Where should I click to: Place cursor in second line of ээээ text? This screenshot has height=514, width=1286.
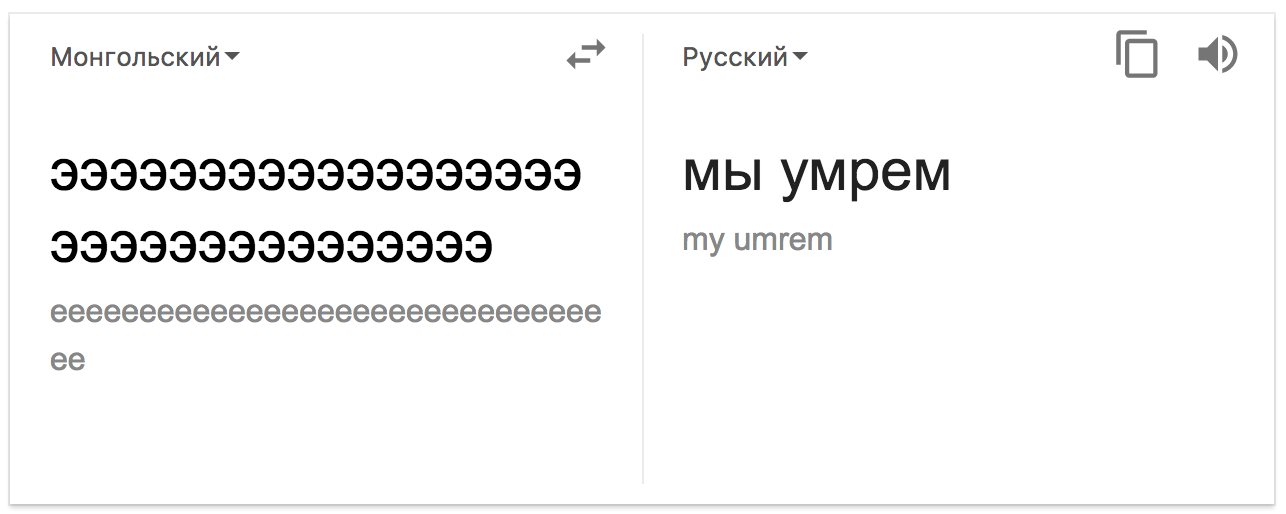[x=271, y=246]
